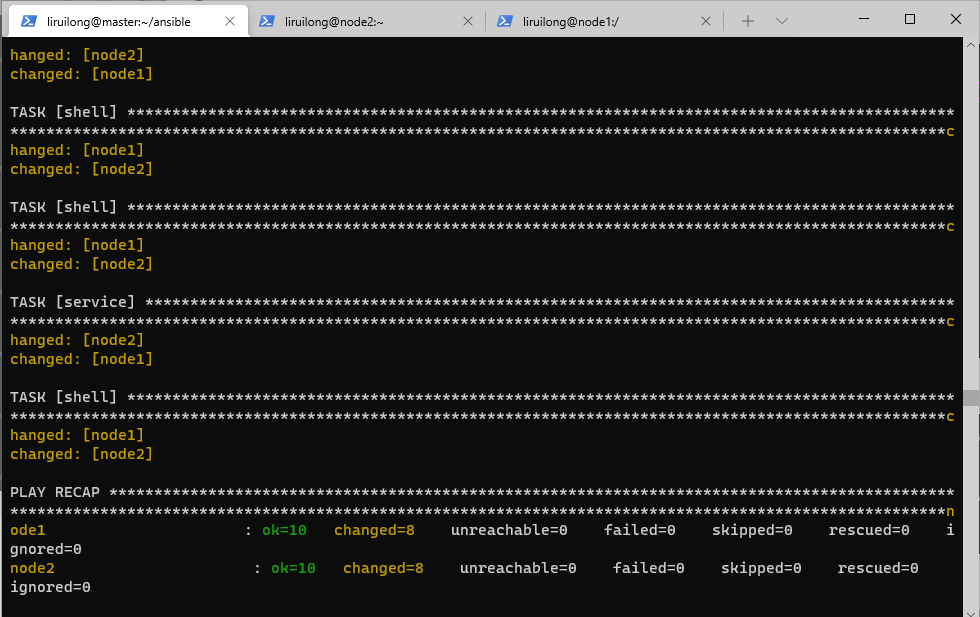The width and height of the screenshot is (980, 617).
Task: Click 'skipped=0' in the ode1 recap row
Action: (x=752, y=530)
